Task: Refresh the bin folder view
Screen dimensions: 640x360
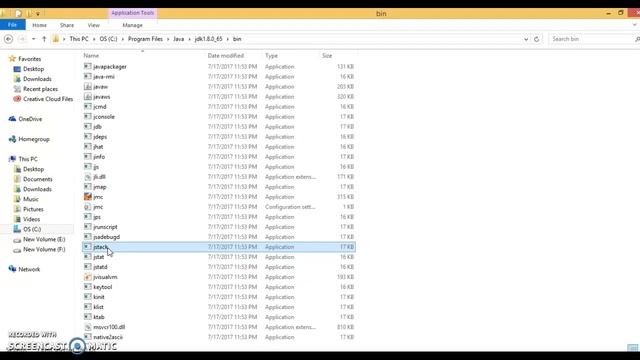Action: tap(536, 39)
